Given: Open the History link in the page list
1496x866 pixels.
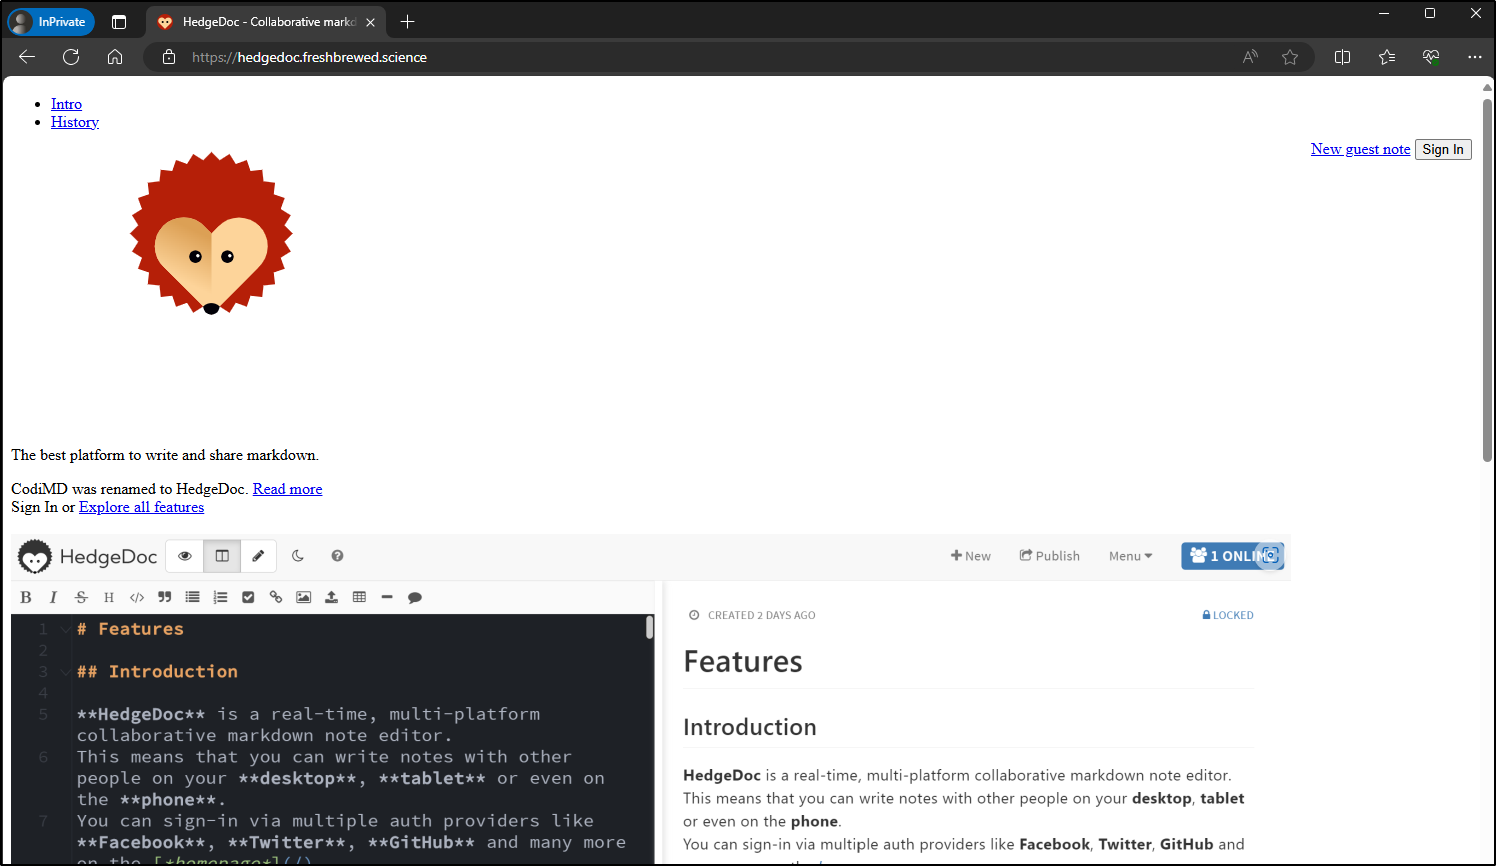Looking at the screenshot, I should pyautogui.click(x=75, y=122).
